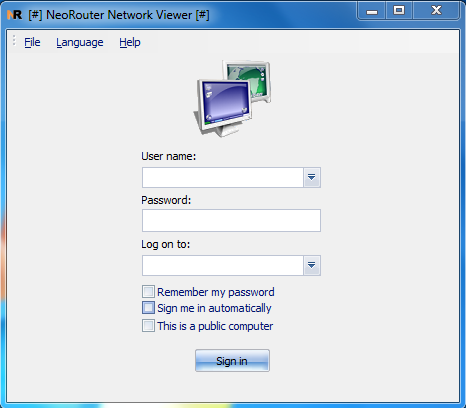Click the NeoRouter NR title bar icon
The width and height of the screenshot is (466, 408).
[x=15, y=15]
